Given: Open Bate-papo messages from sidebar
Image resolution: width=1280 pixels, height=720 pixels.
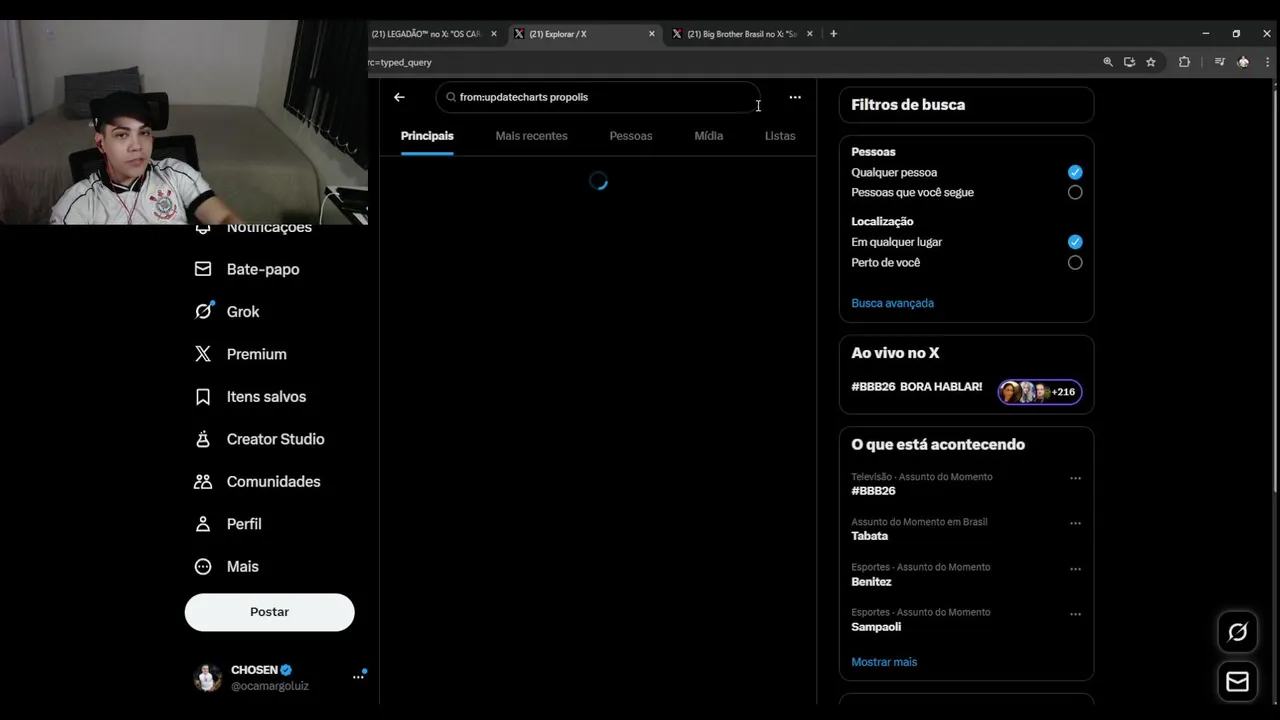Looking at the screenshot, I should (x=247, y=269).
